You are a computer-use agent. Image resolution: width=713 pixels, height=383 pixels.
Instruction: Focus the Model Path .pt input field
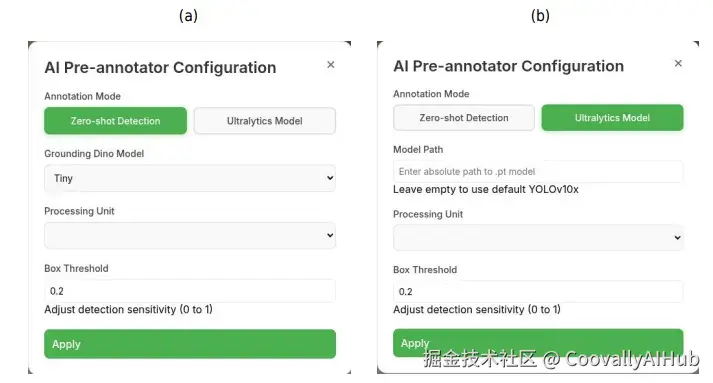click(x=538, y=171)
